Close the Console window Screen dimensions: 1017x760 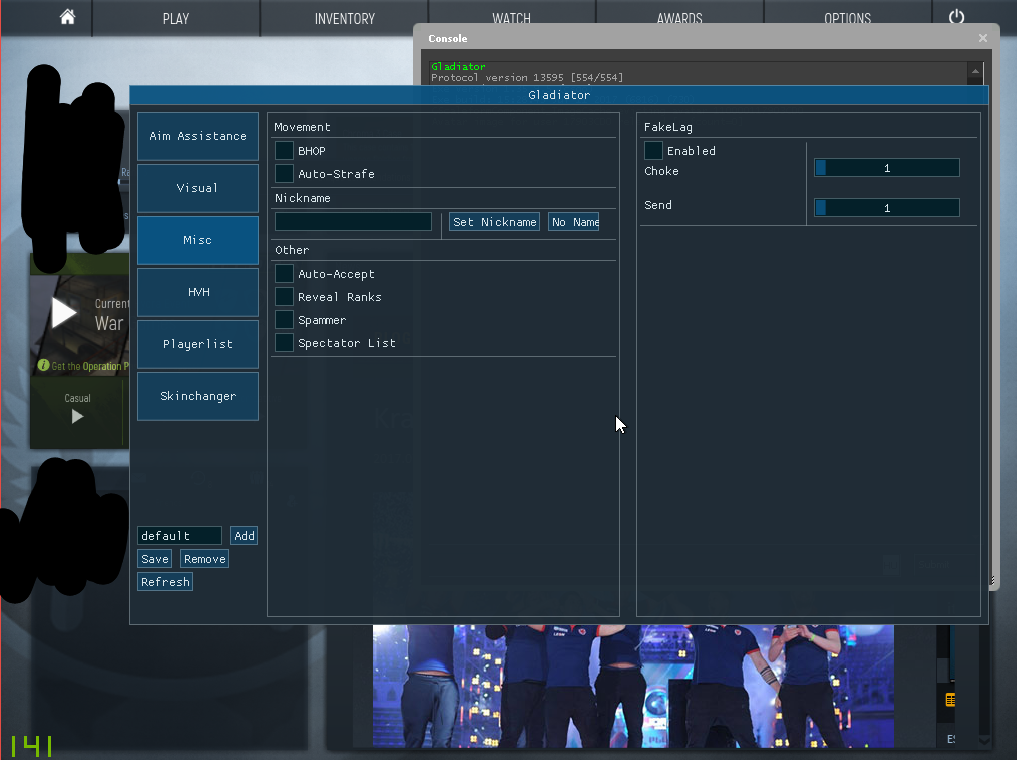click(983, 38)
